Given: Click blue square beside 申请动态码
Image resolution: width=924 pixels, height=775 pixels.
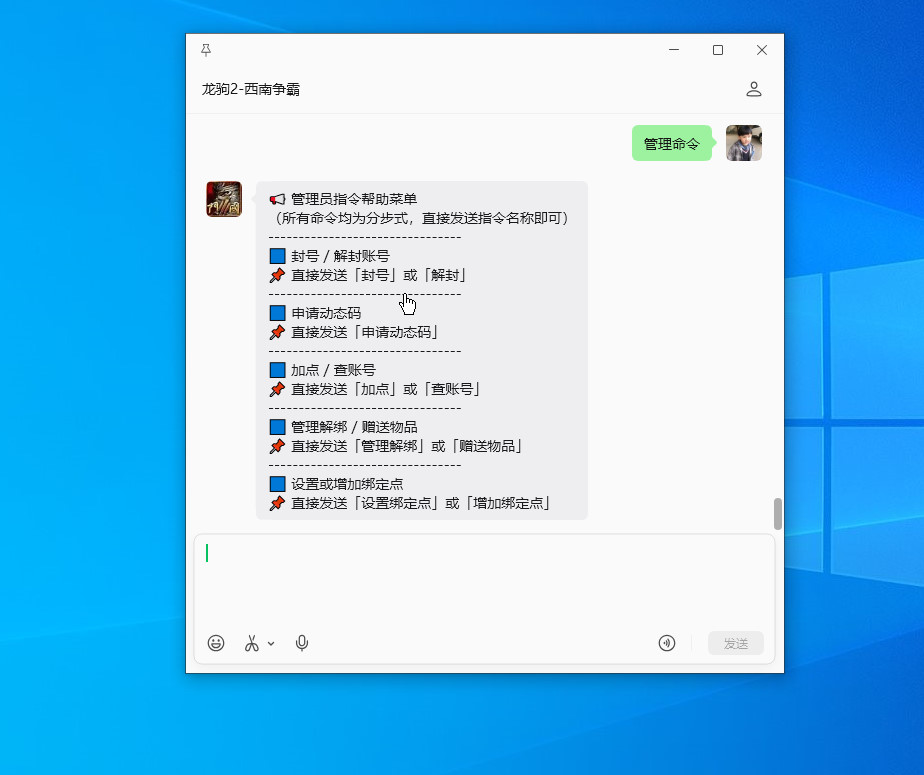Looking at the screenshot, I should pyautogui.click(x=278, y=313).
